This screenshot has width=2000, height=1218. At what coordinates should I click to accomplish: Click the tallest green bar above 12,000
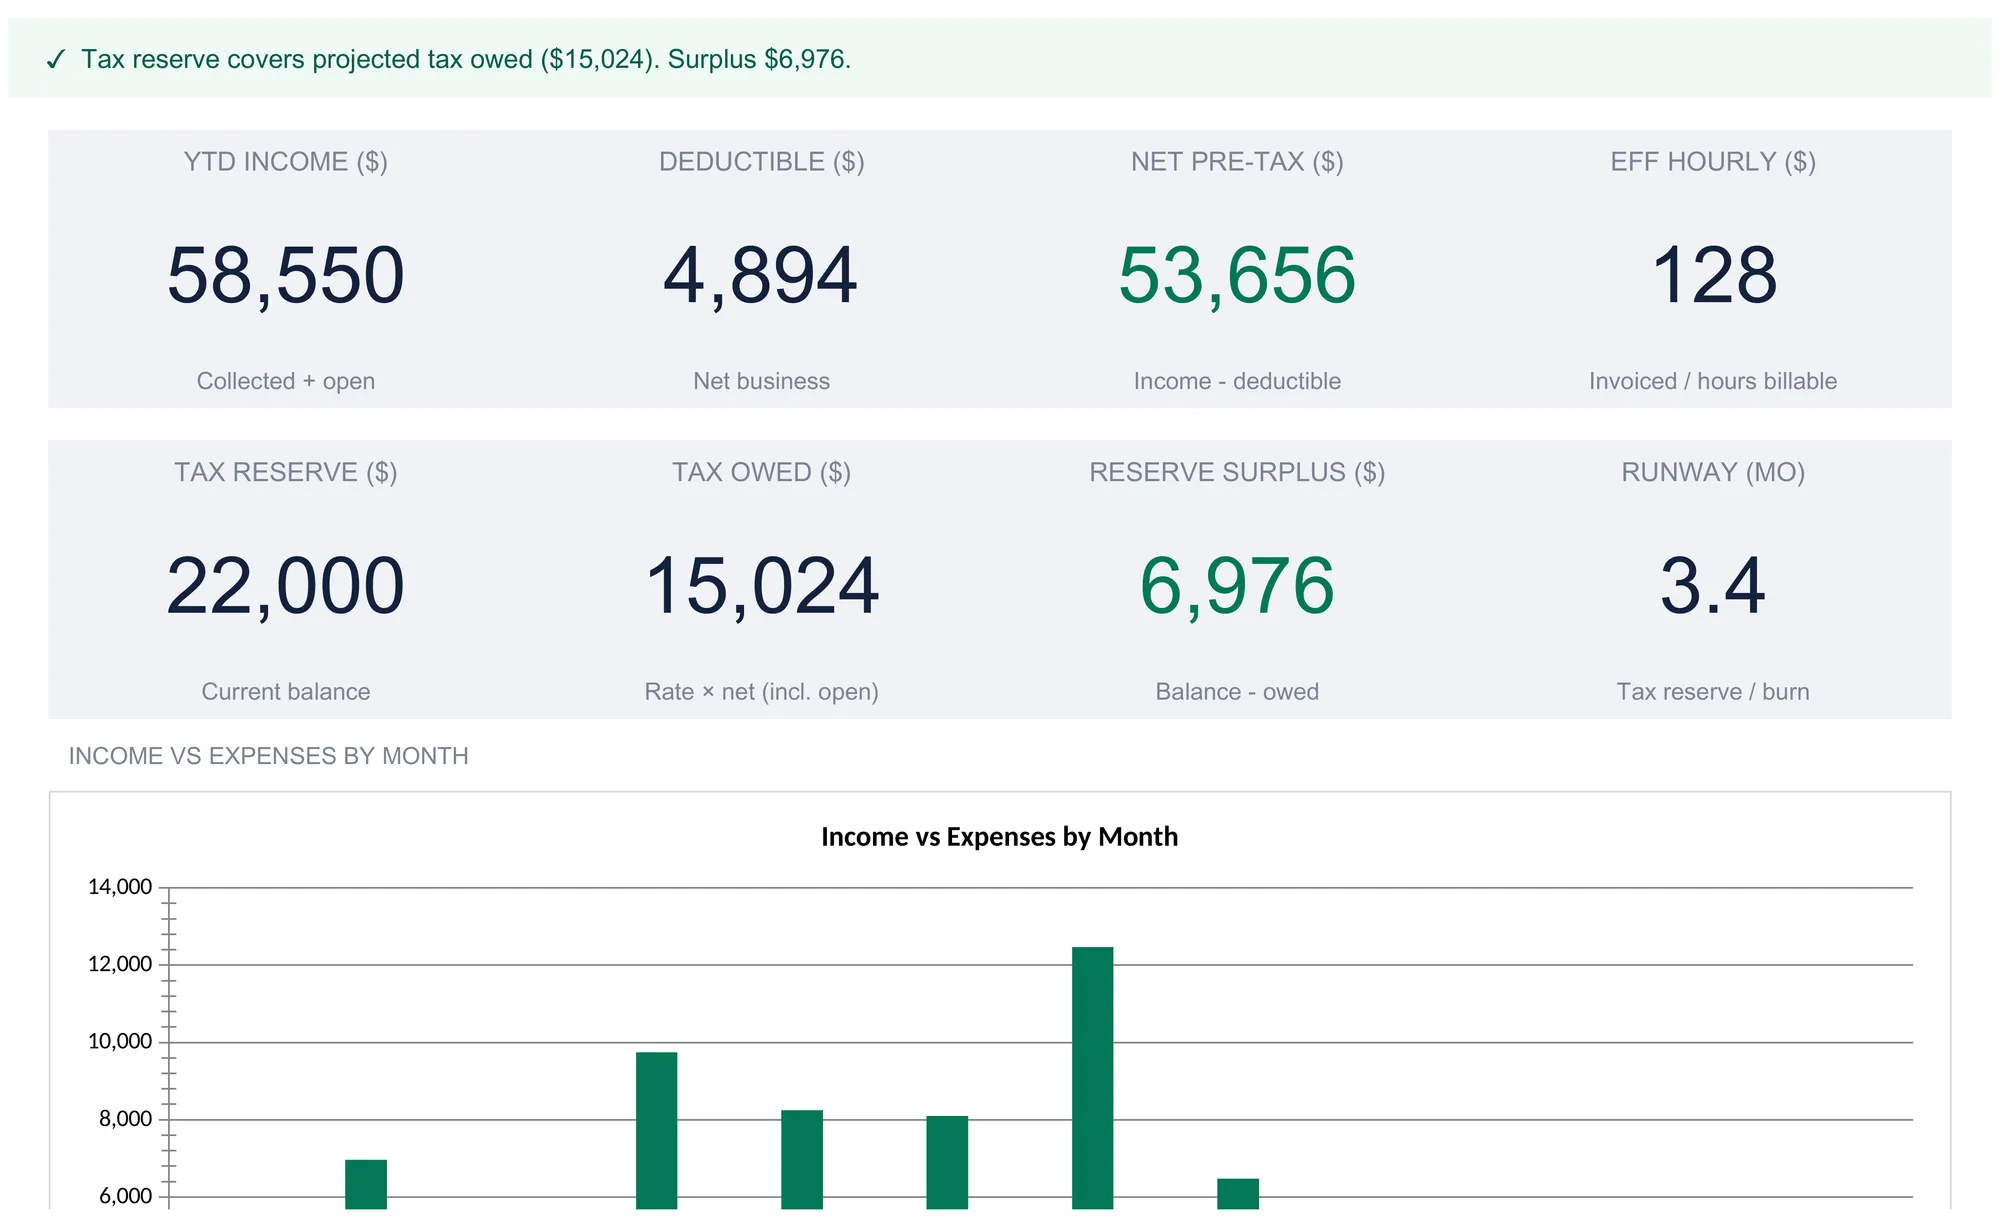pyautogui.click(x=1093, y=1078)
